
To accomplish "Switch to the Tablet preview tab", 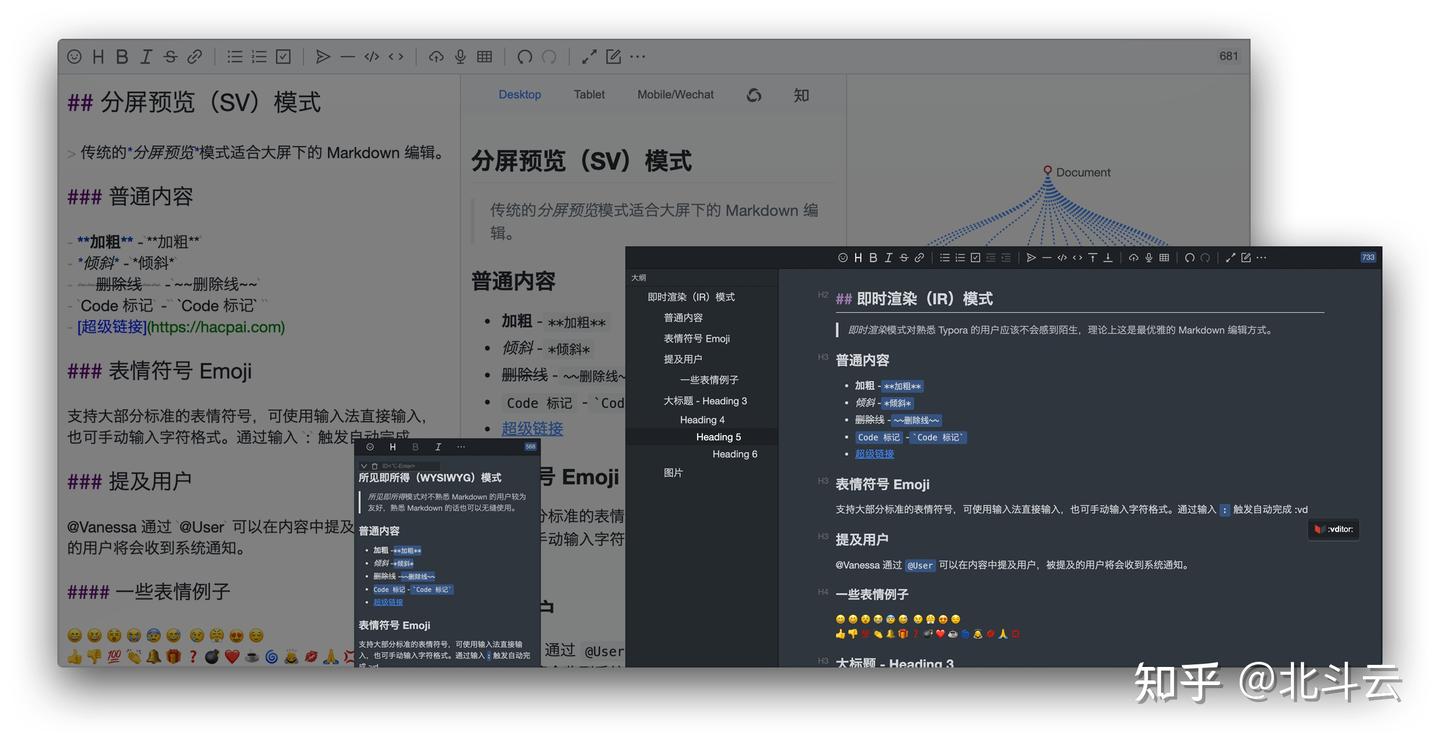I will [589, 94].
